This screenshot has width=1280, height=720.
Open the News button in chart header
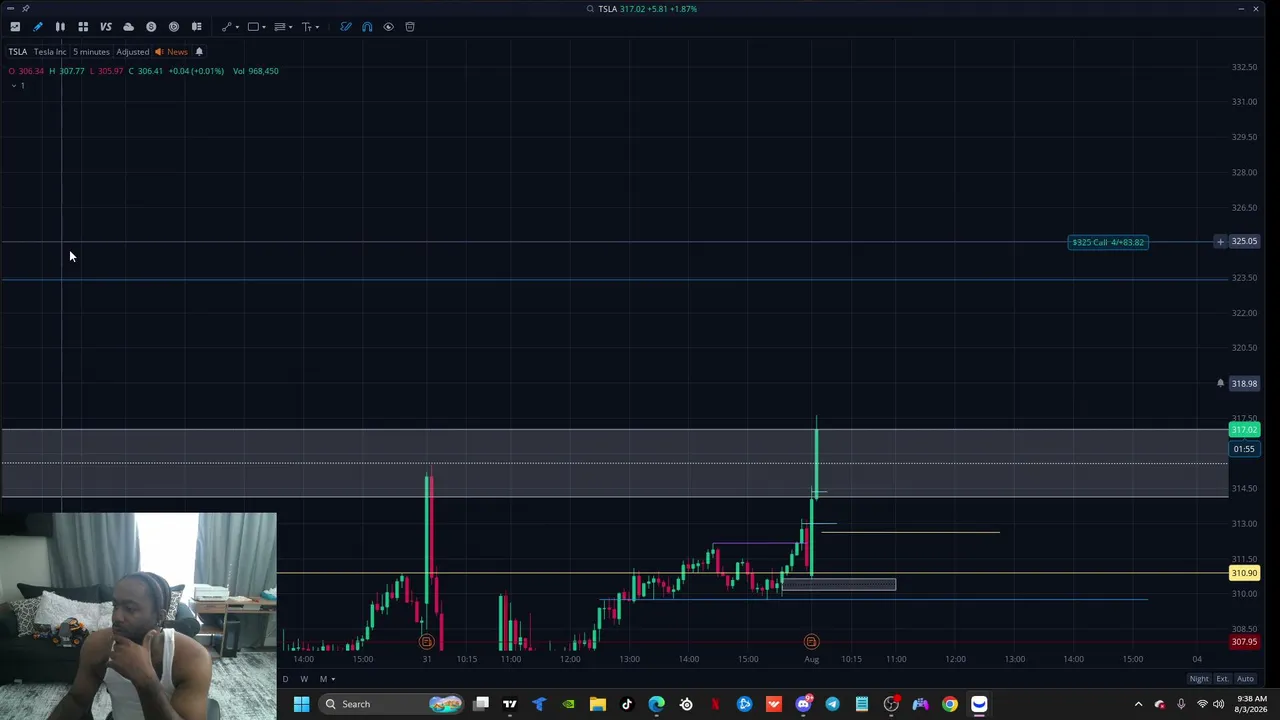(x=171, y=52)
